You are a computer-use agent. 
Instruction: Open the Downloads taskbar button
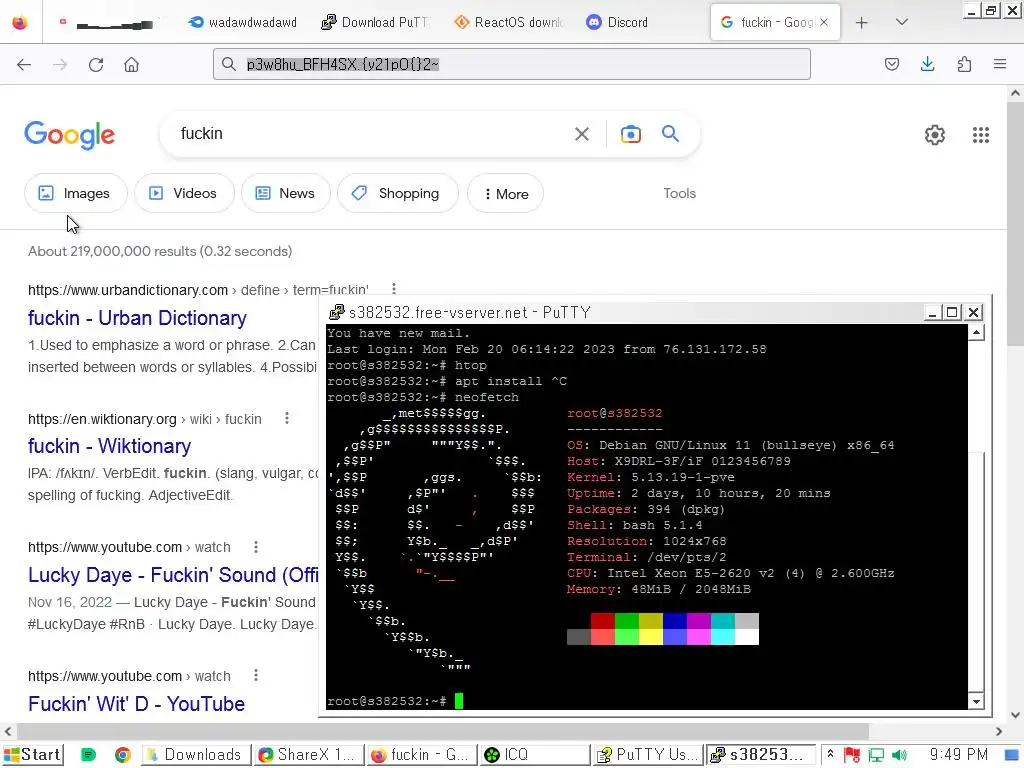click(x=196, y=755)
